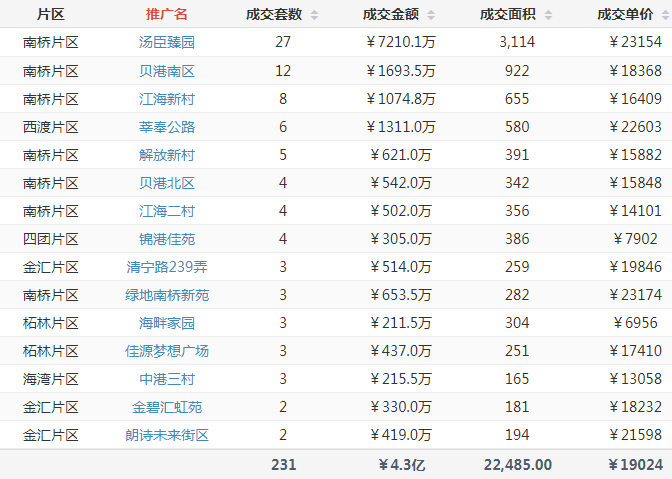Select the total 22,485.00 area figure
The image size is (672, 479).
518,465
